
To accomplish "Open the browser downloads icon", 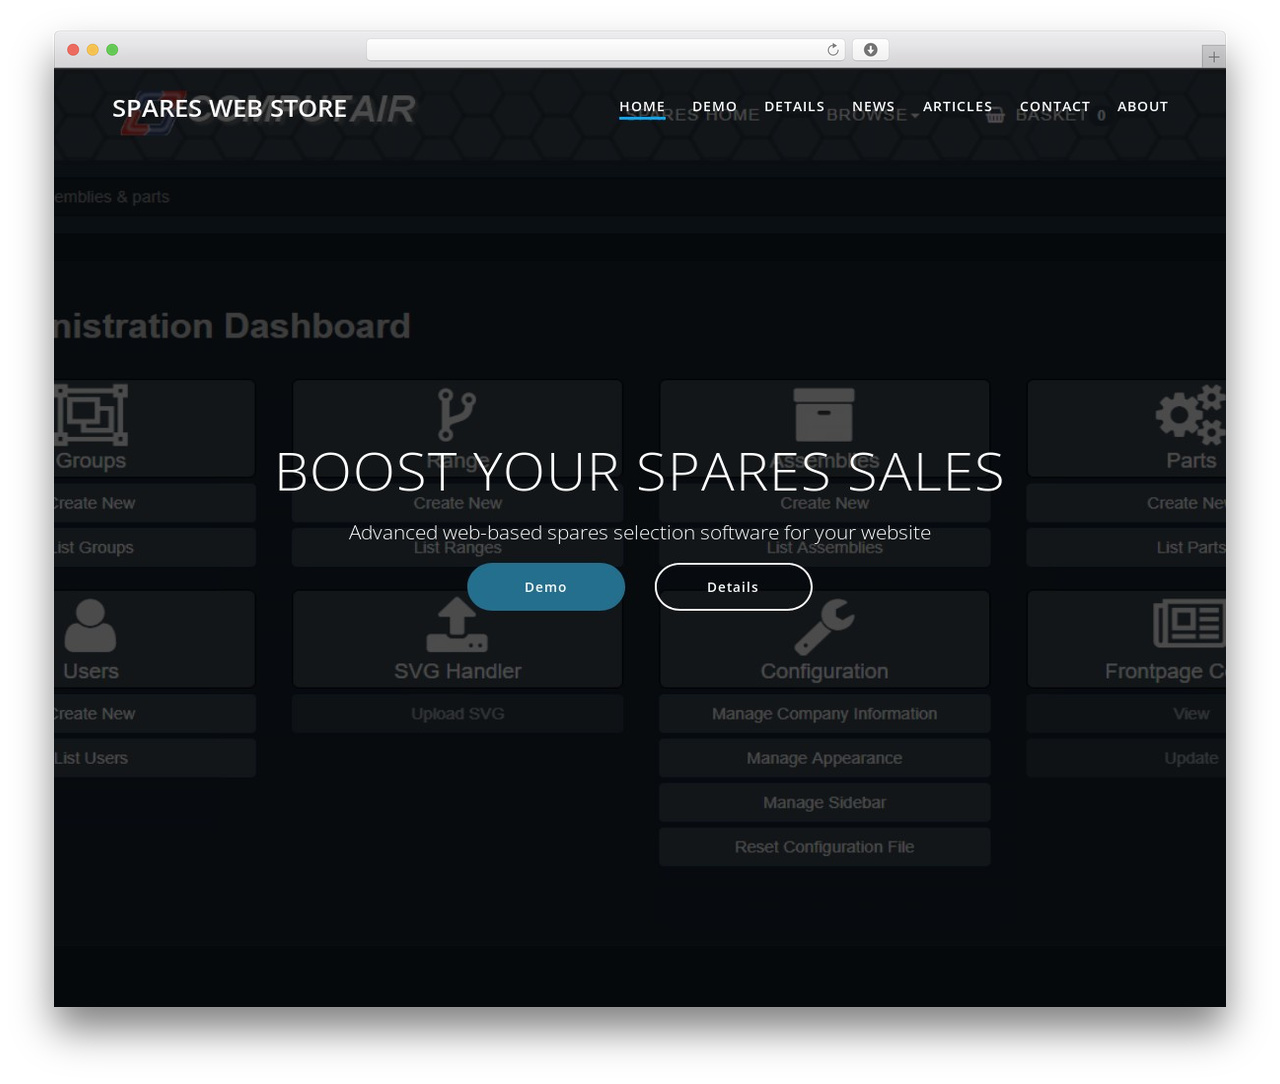I will 870,50.
